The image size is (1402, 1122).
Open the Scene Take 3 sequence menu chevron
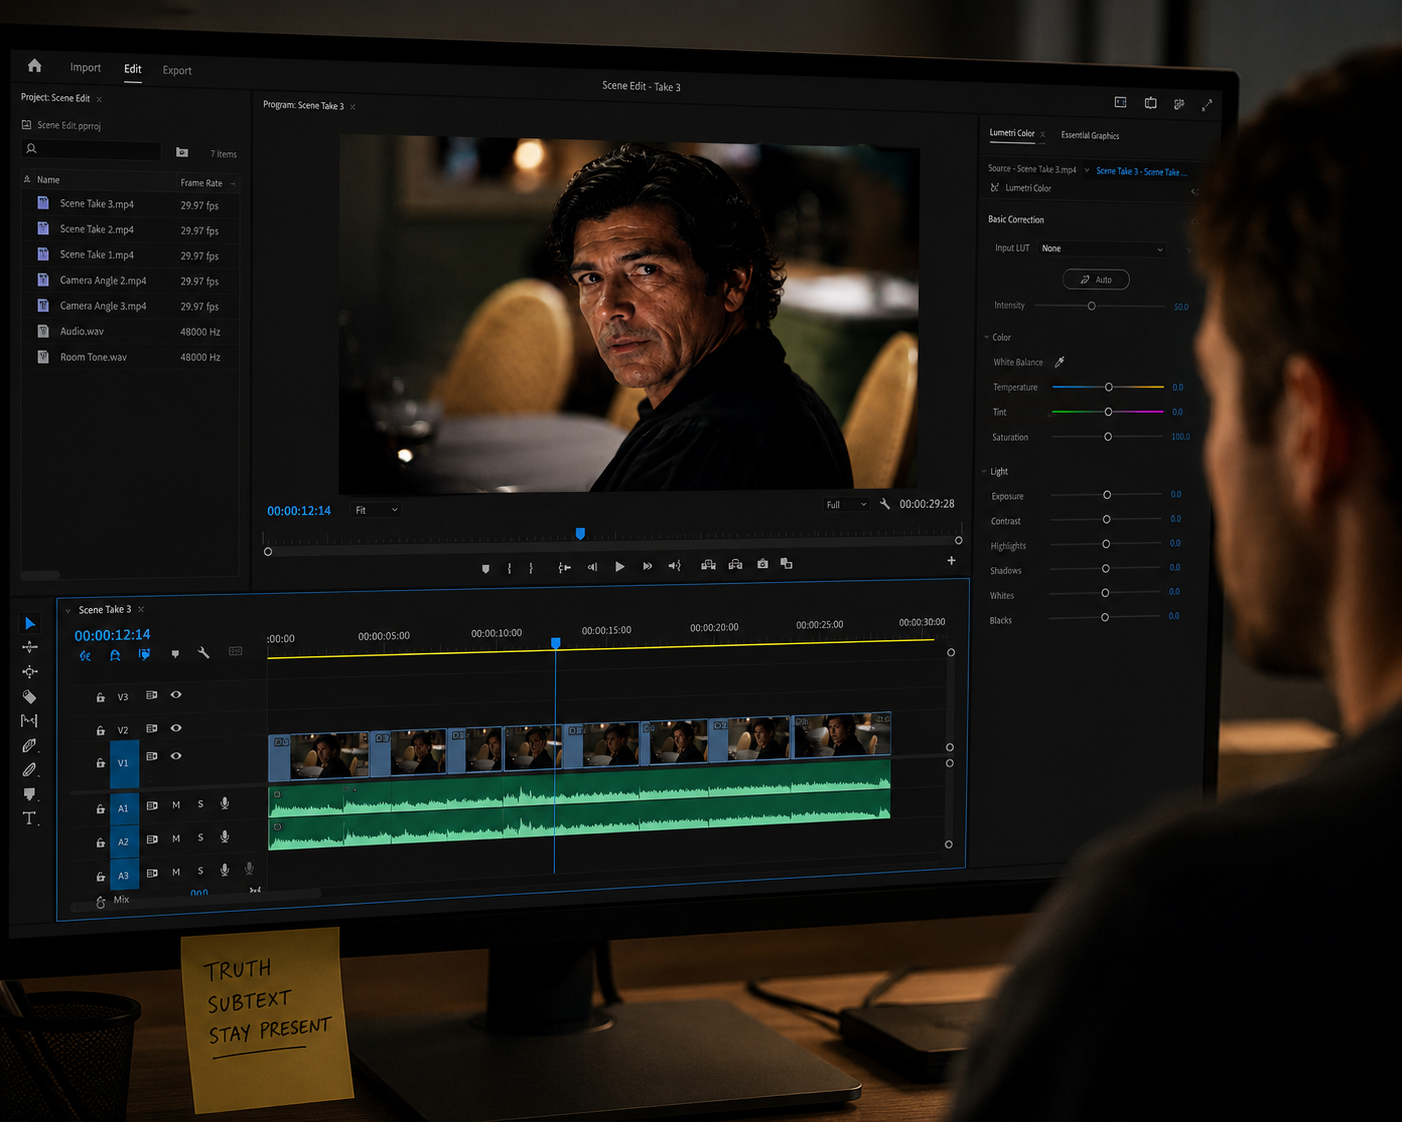pyautogui.click(x=68, y=610)
